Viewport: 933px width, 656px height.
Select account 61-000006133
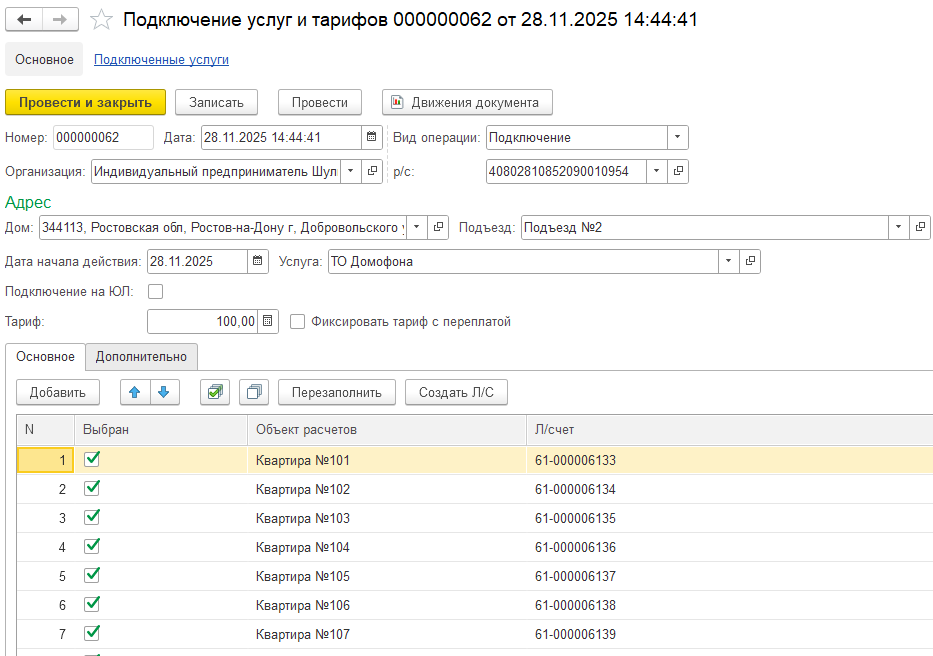click(730, 460)
